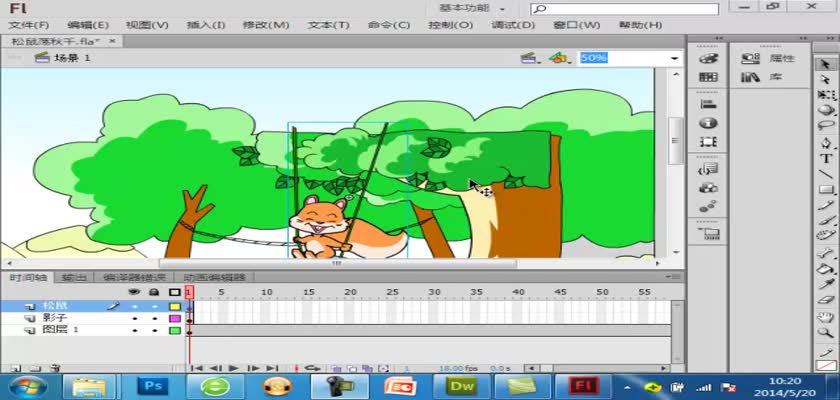Go to first frame
Screen dimensions: 840x400
[197, 368]
